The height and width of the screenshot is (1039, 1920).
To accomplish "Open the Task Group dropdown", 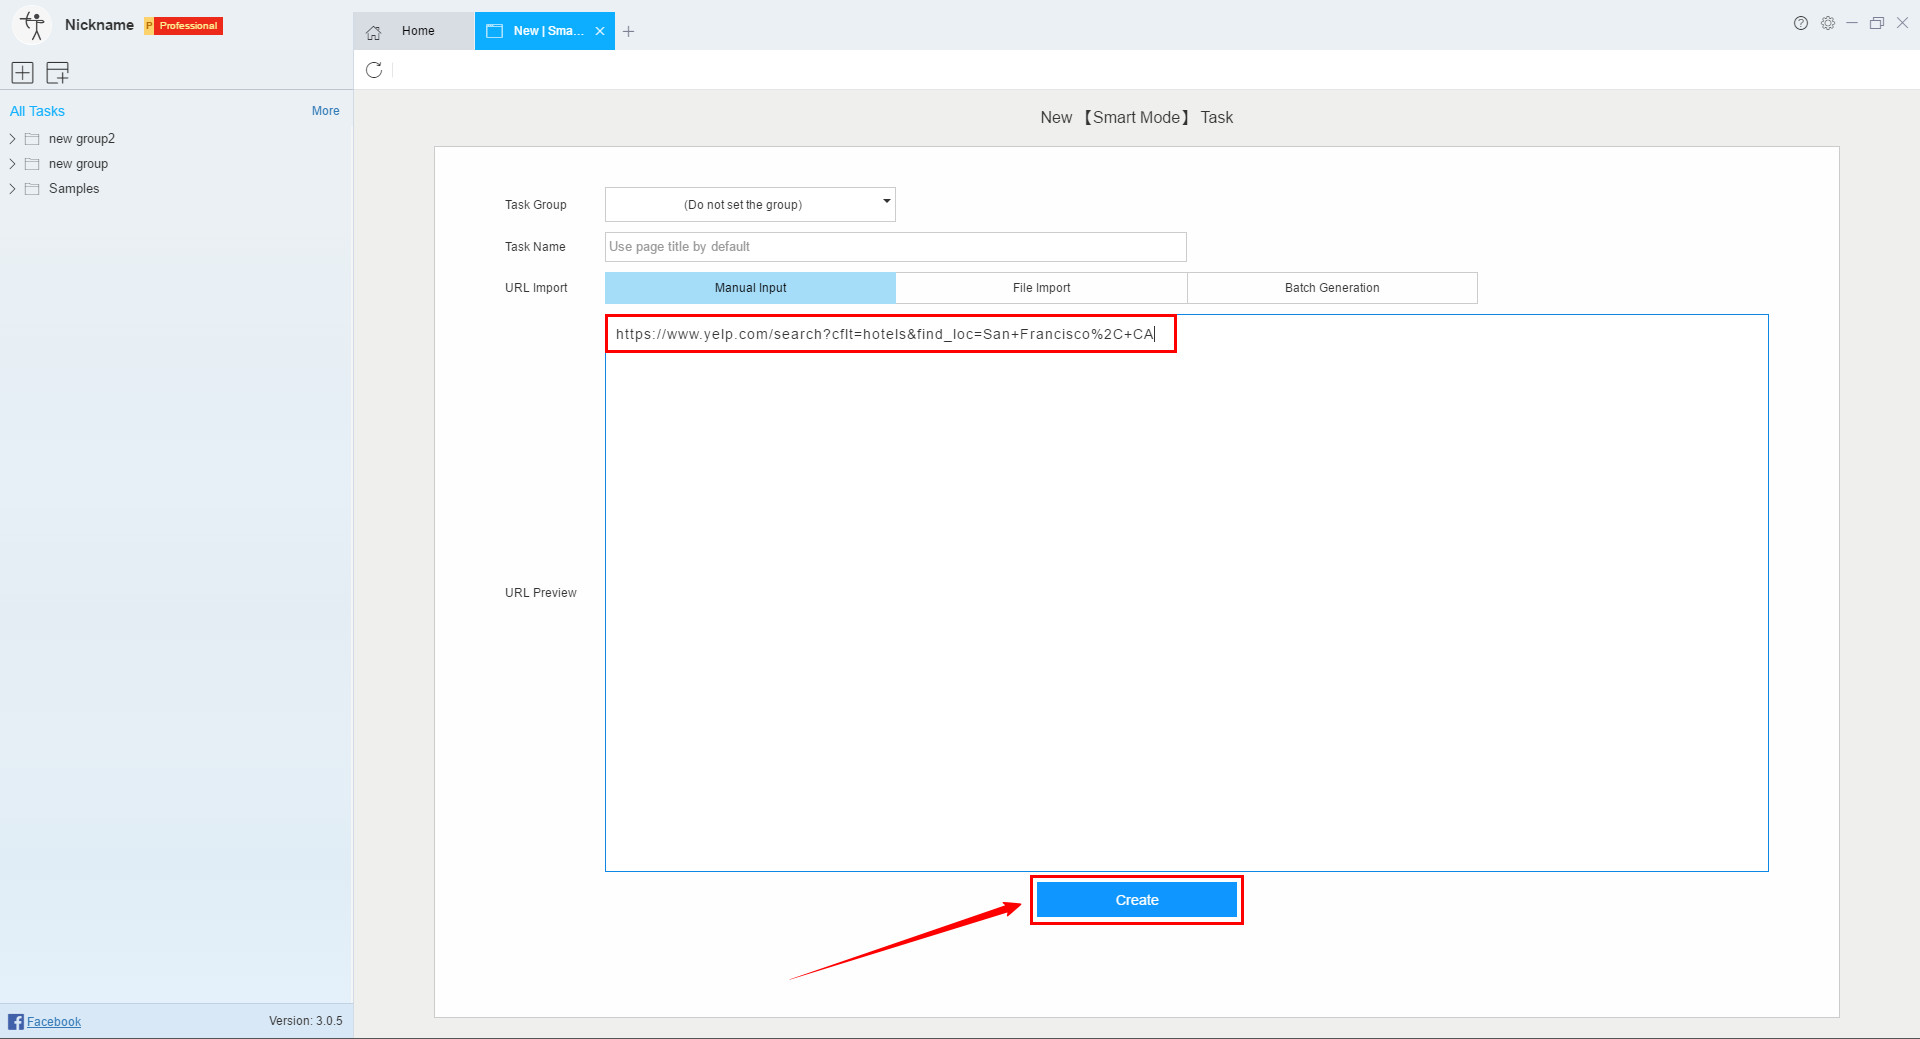I will [x=750, y=204].
